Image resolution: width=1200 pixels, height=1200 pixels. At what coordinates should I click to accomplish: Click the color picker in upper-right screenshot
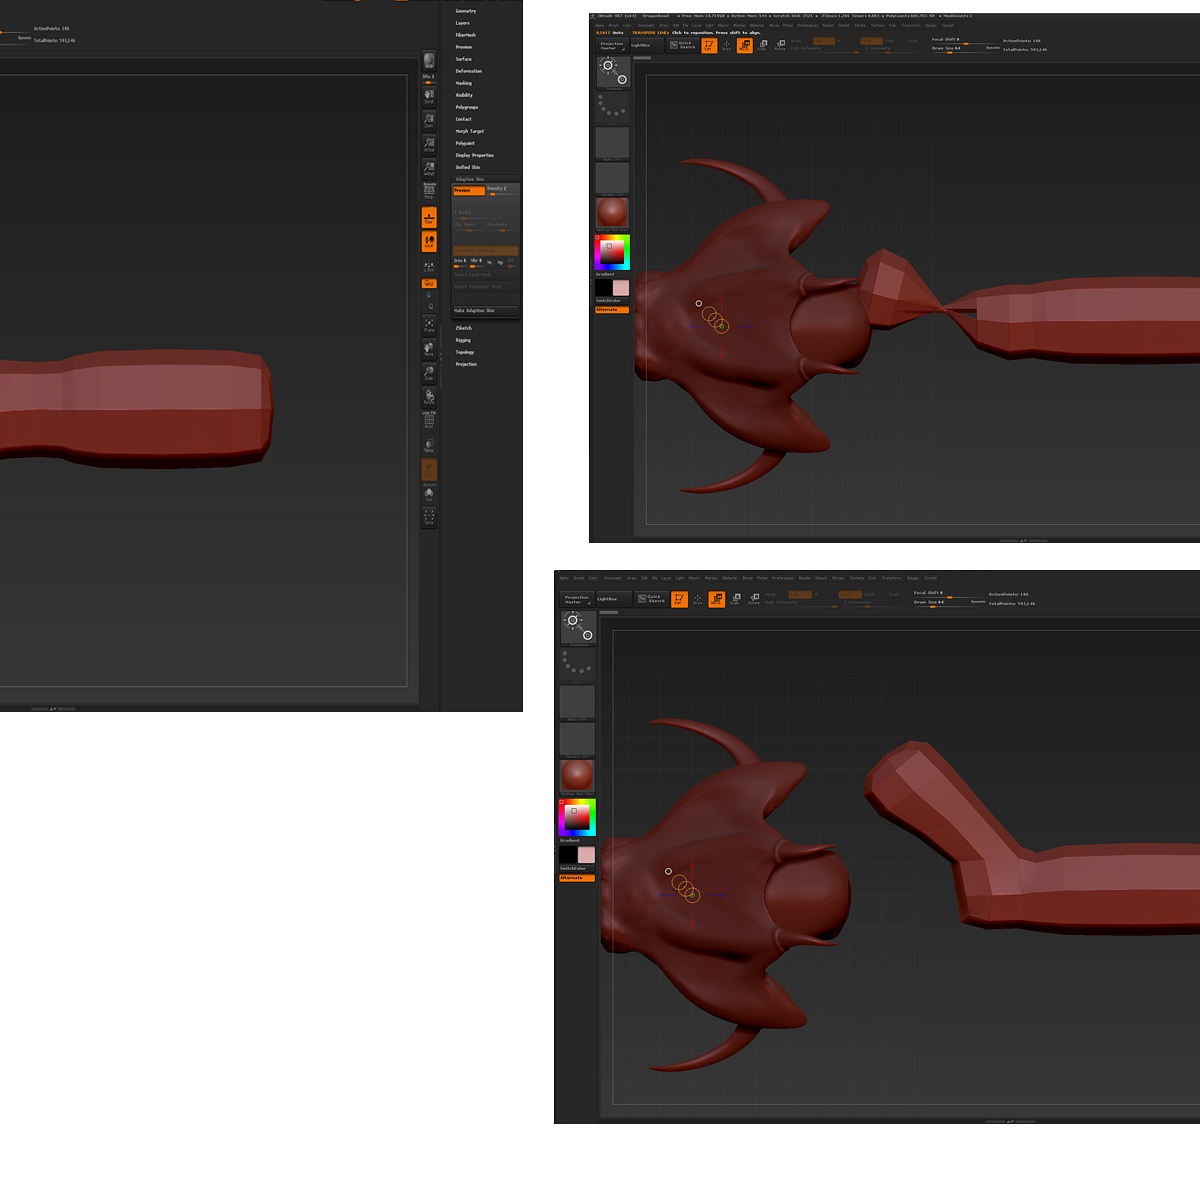tap(612, 252)
